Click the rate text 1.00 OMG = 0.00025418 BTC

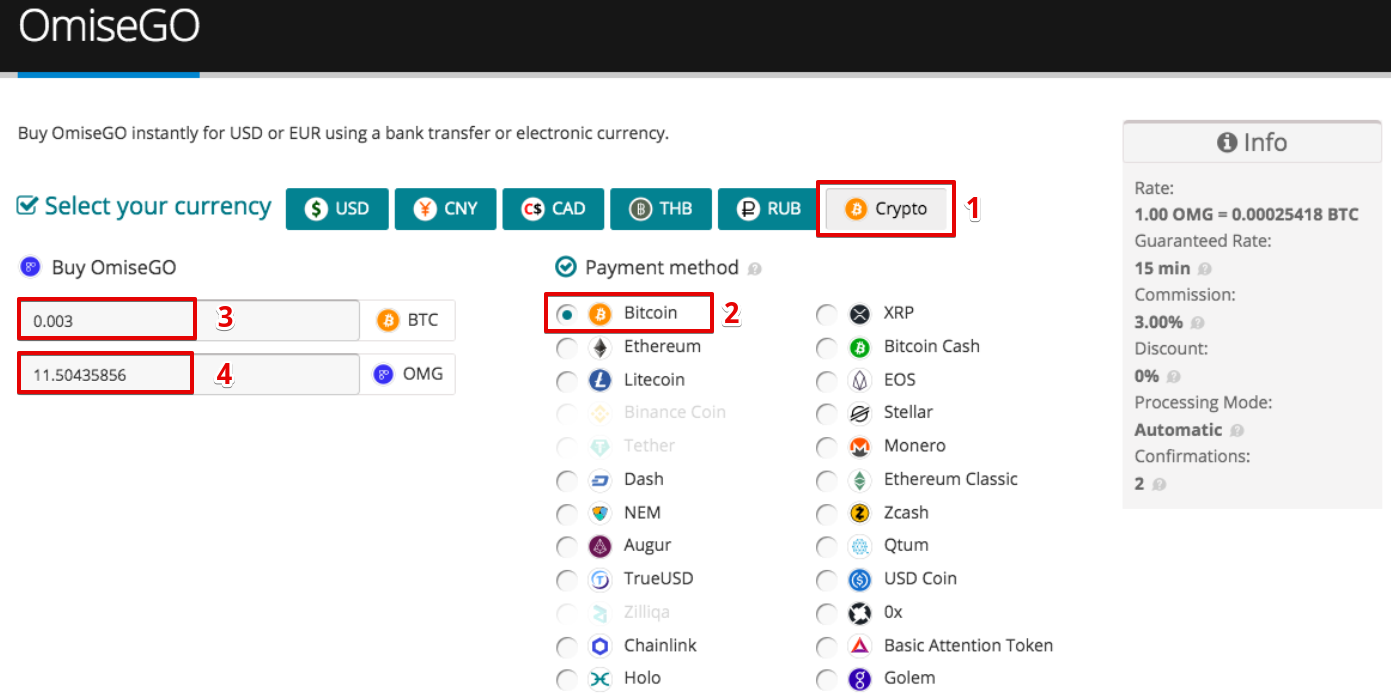coord(1246,215)
